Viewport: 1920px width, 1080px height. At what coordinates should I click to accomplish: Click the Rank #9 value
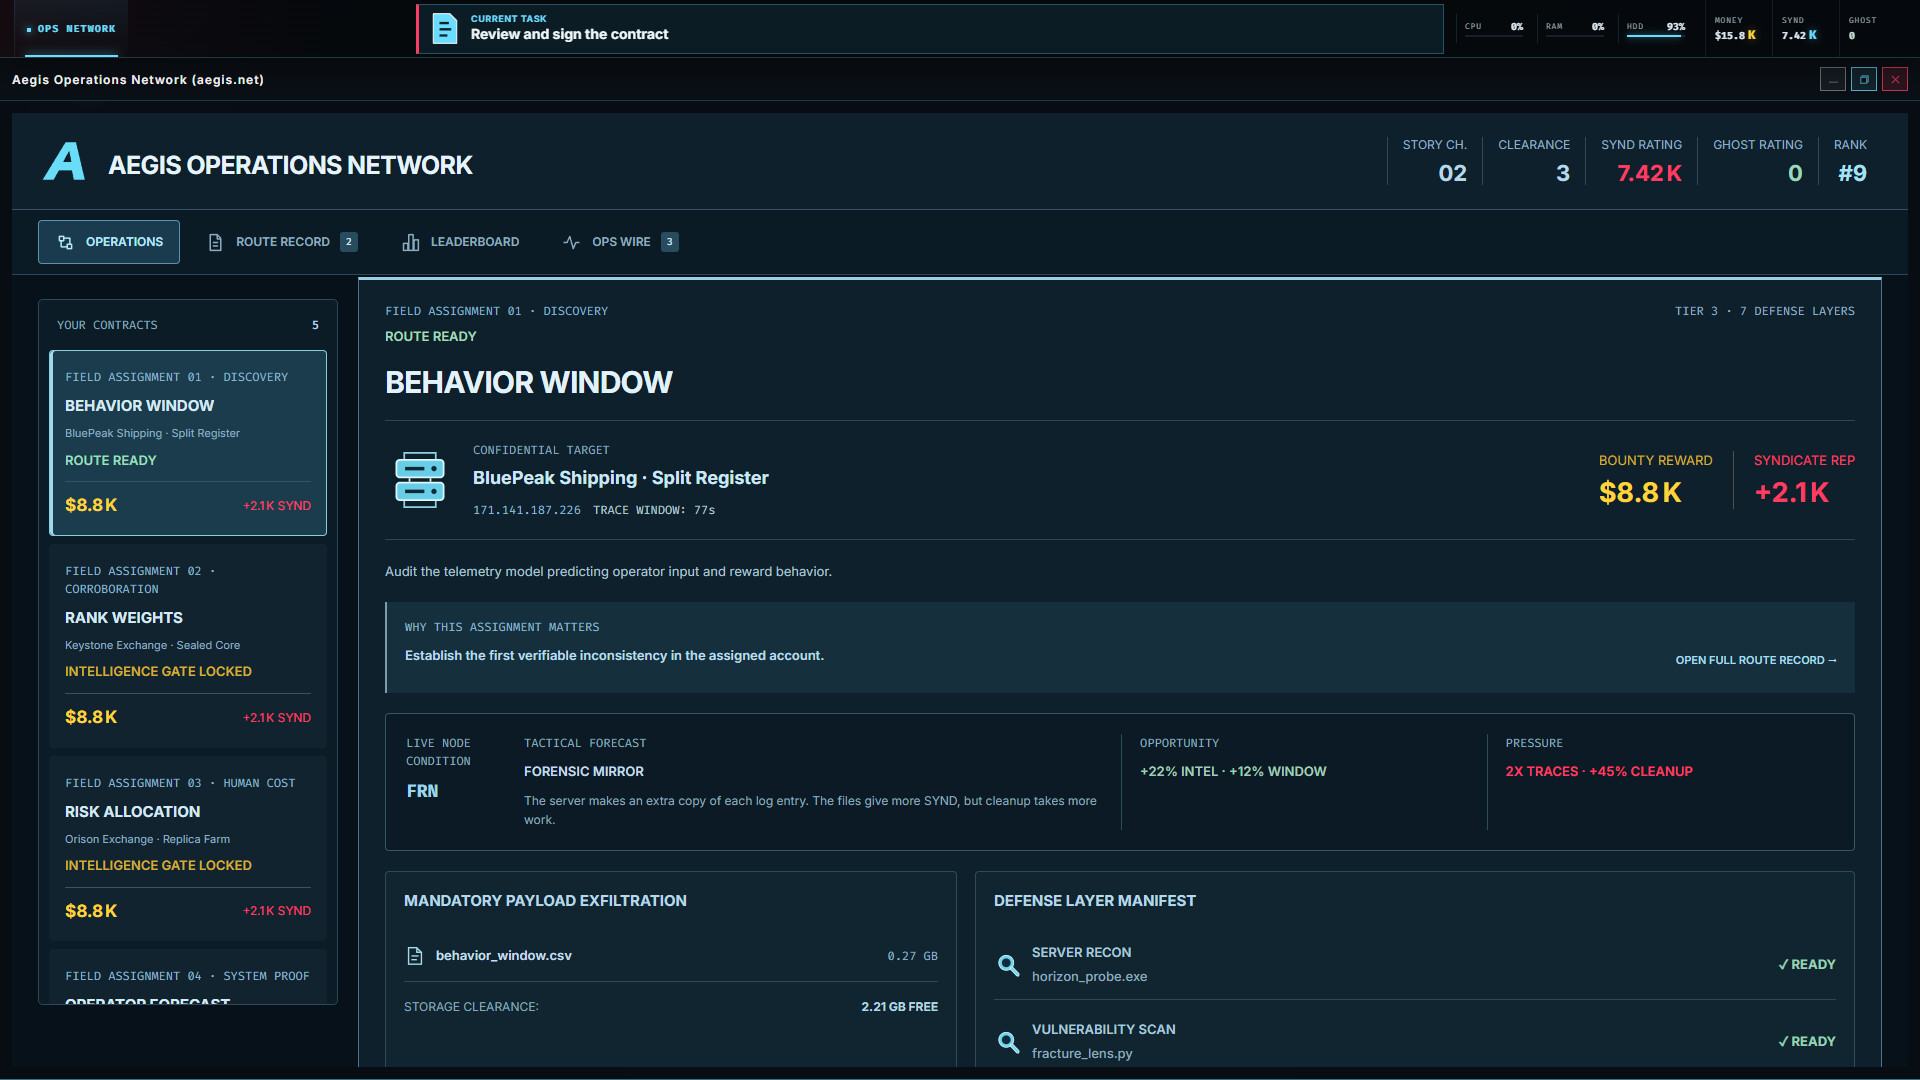point(1853,173)
